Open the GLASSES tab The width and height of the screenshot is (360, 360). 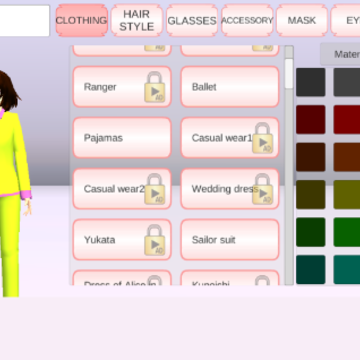pyautogui.click(x=192, y=20)
